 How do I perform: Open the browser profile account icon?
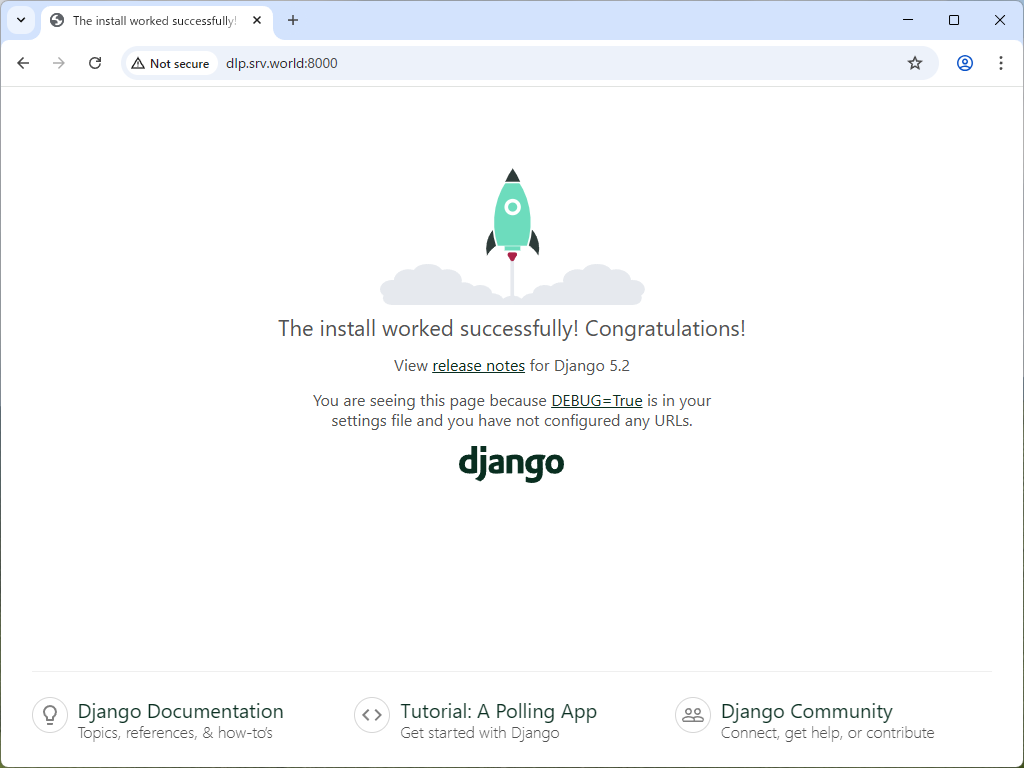963,62
